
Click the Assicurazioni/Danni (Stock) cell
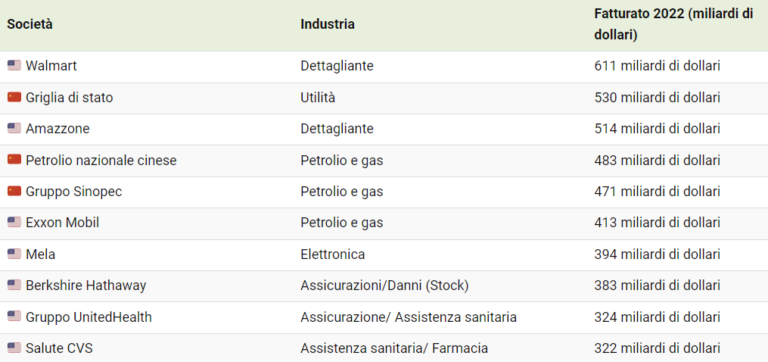pyautogui.click(x=384, y=286)
